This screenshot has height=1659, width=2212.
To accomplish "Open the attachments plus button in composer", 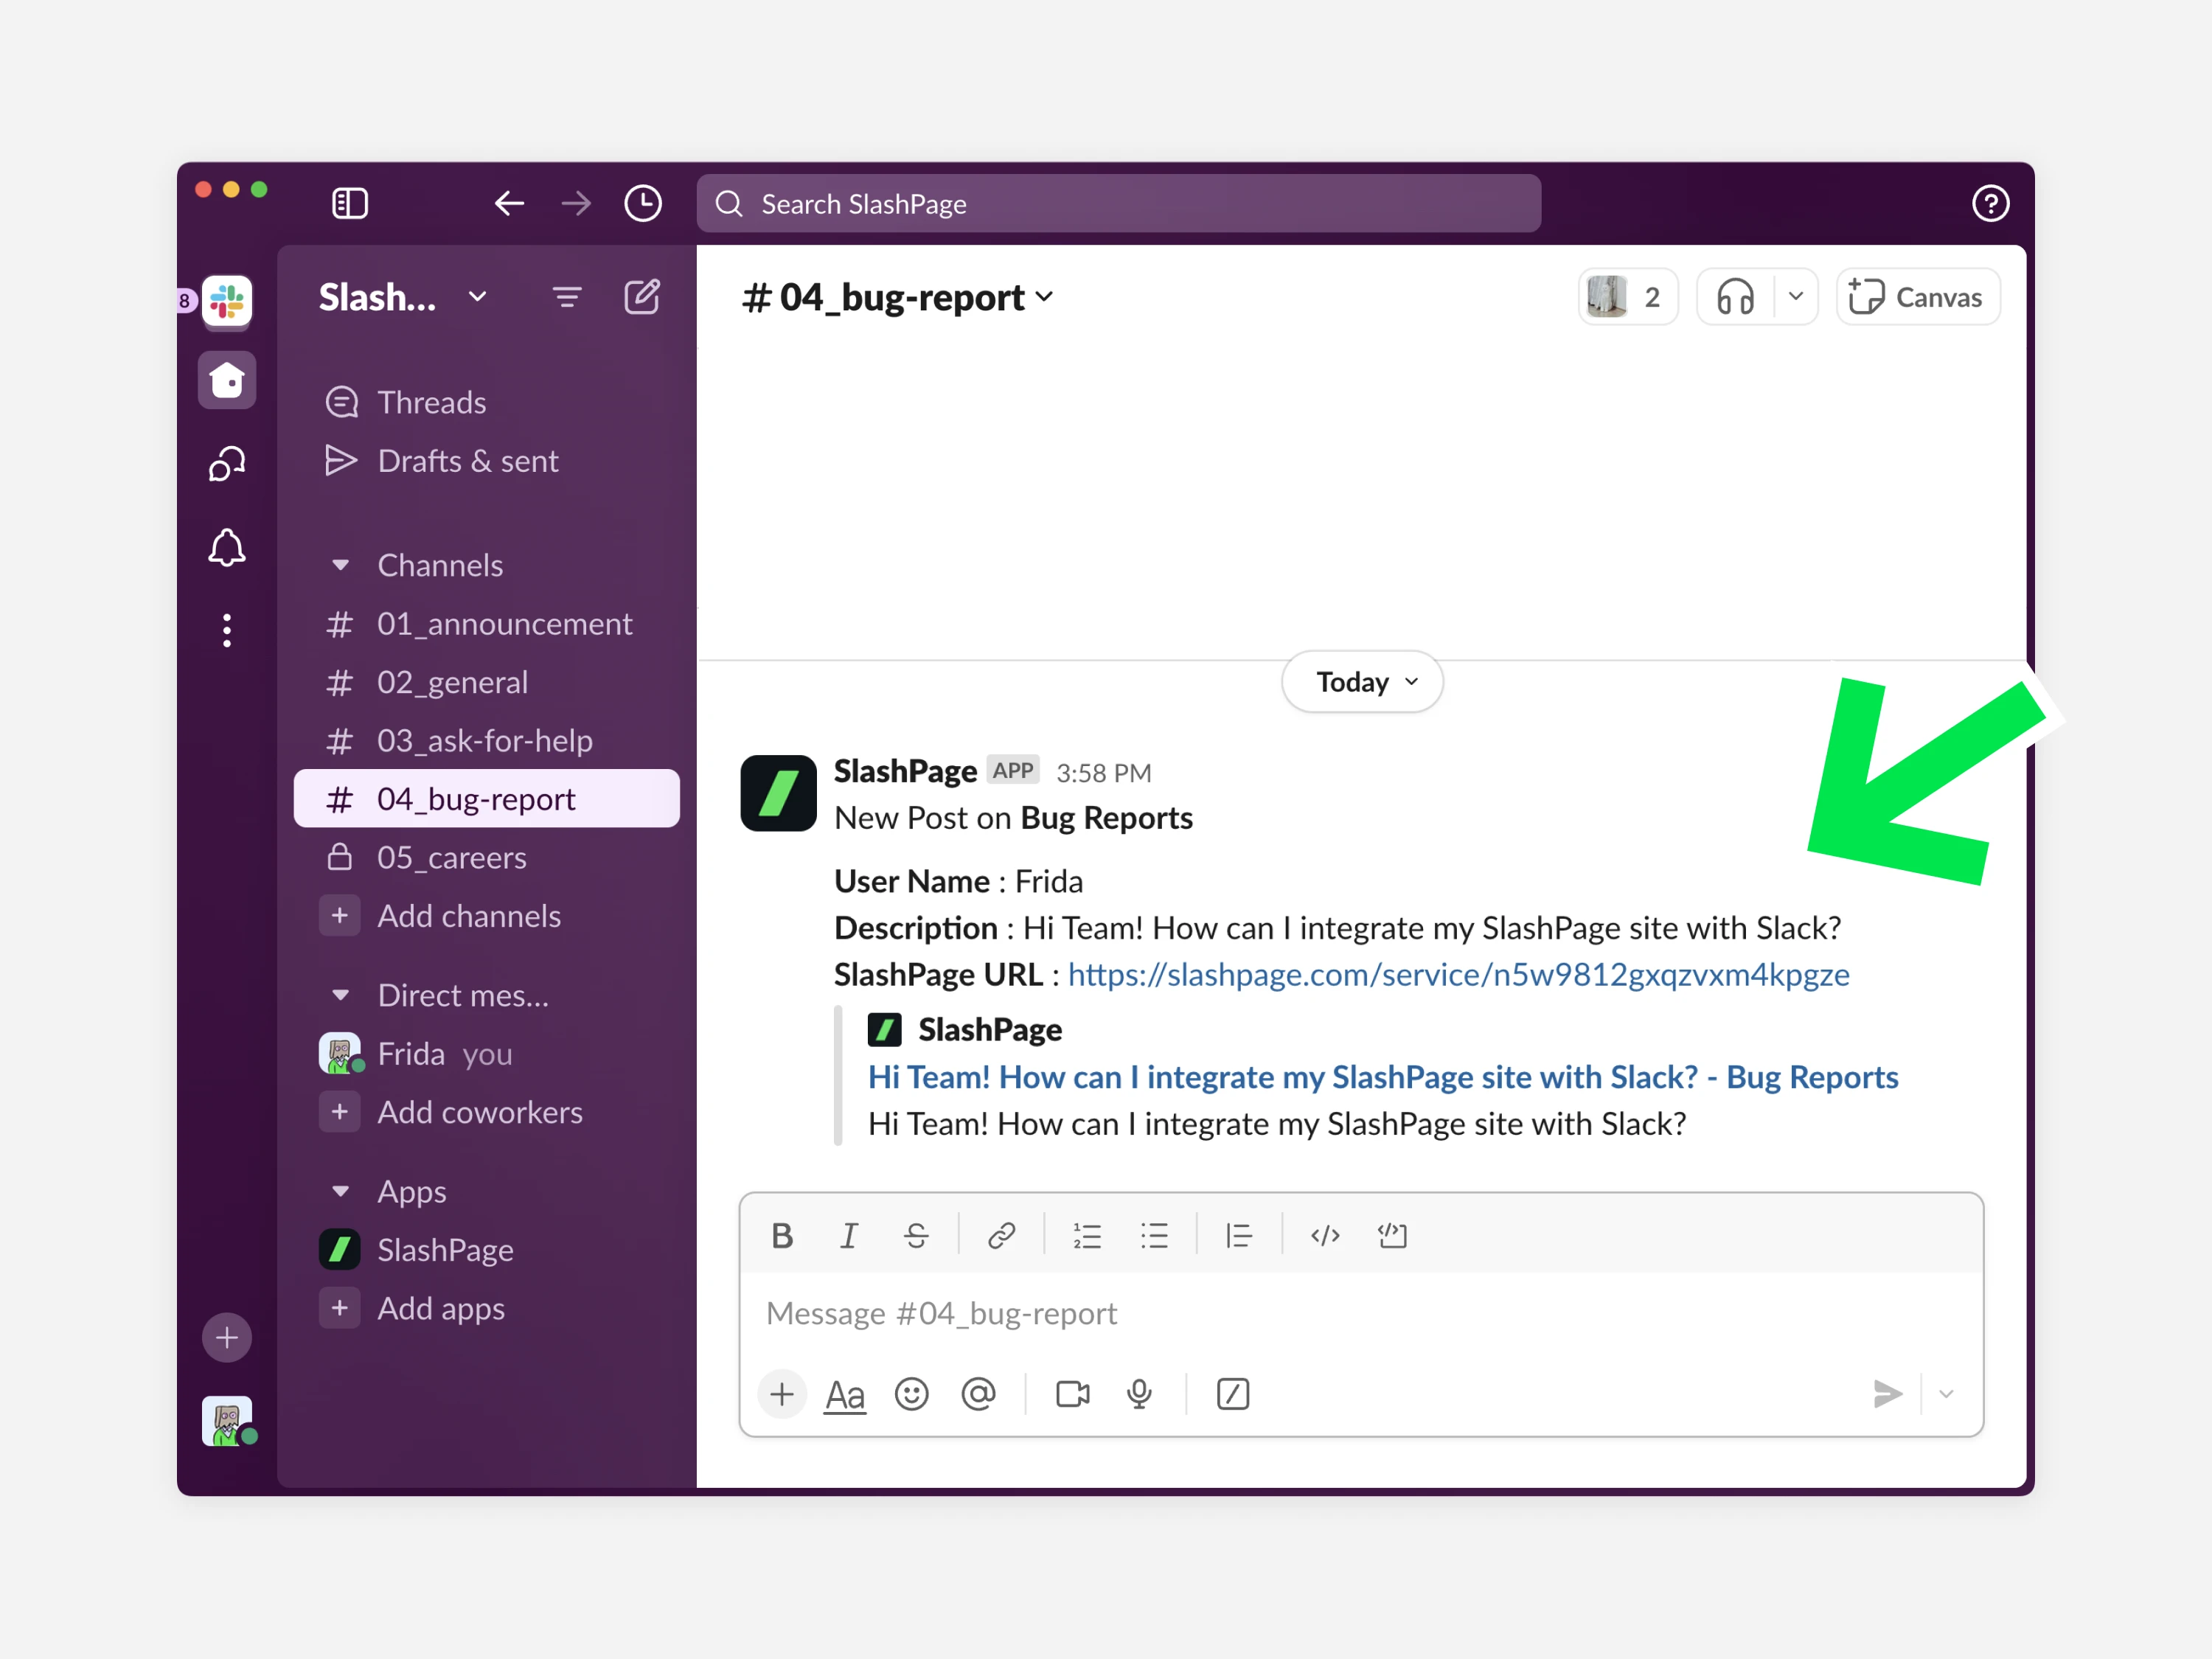I will tap(782, 1393).
